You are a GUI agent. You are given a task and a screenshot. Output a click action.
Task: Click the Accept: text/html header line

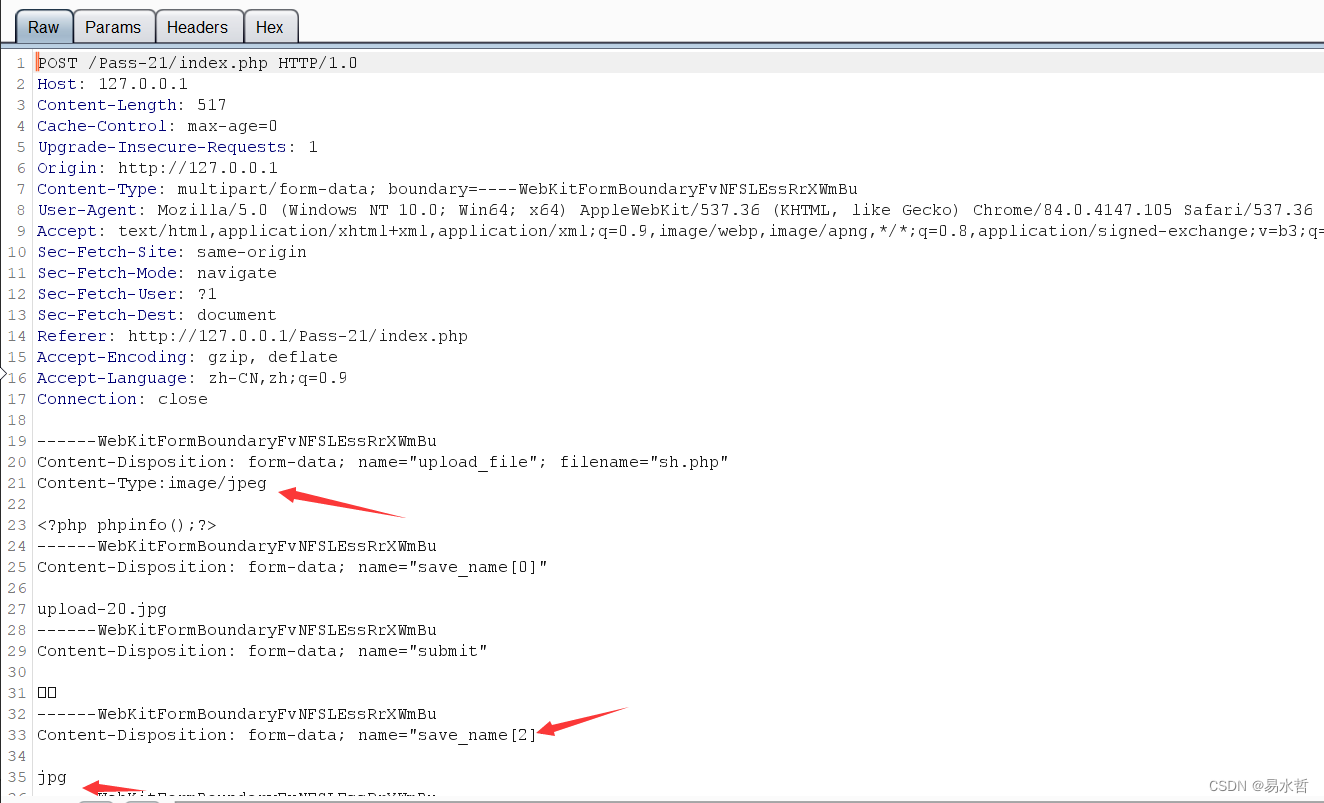pos(680,231)
